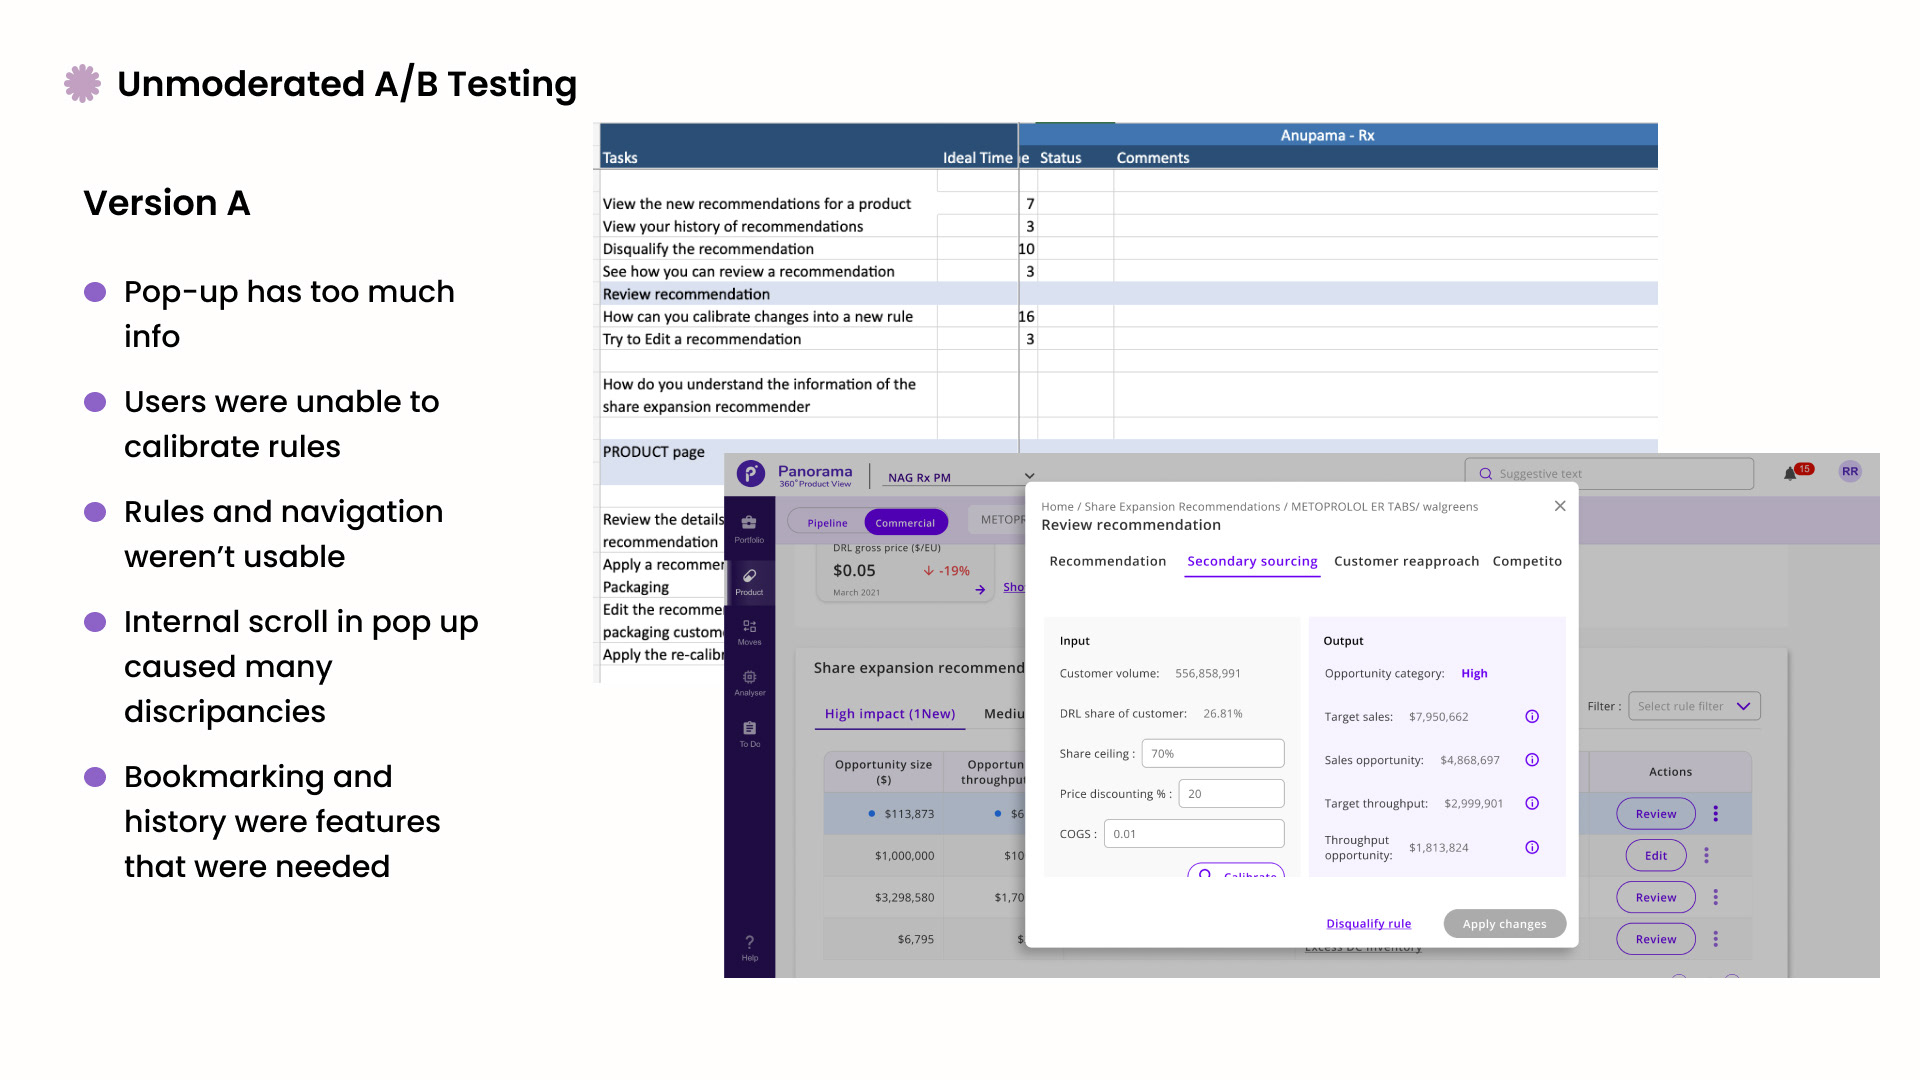Screen dimensions: 1920x1080
Task: Switch toggle to Pipeline view
Action: click(827, 522)
